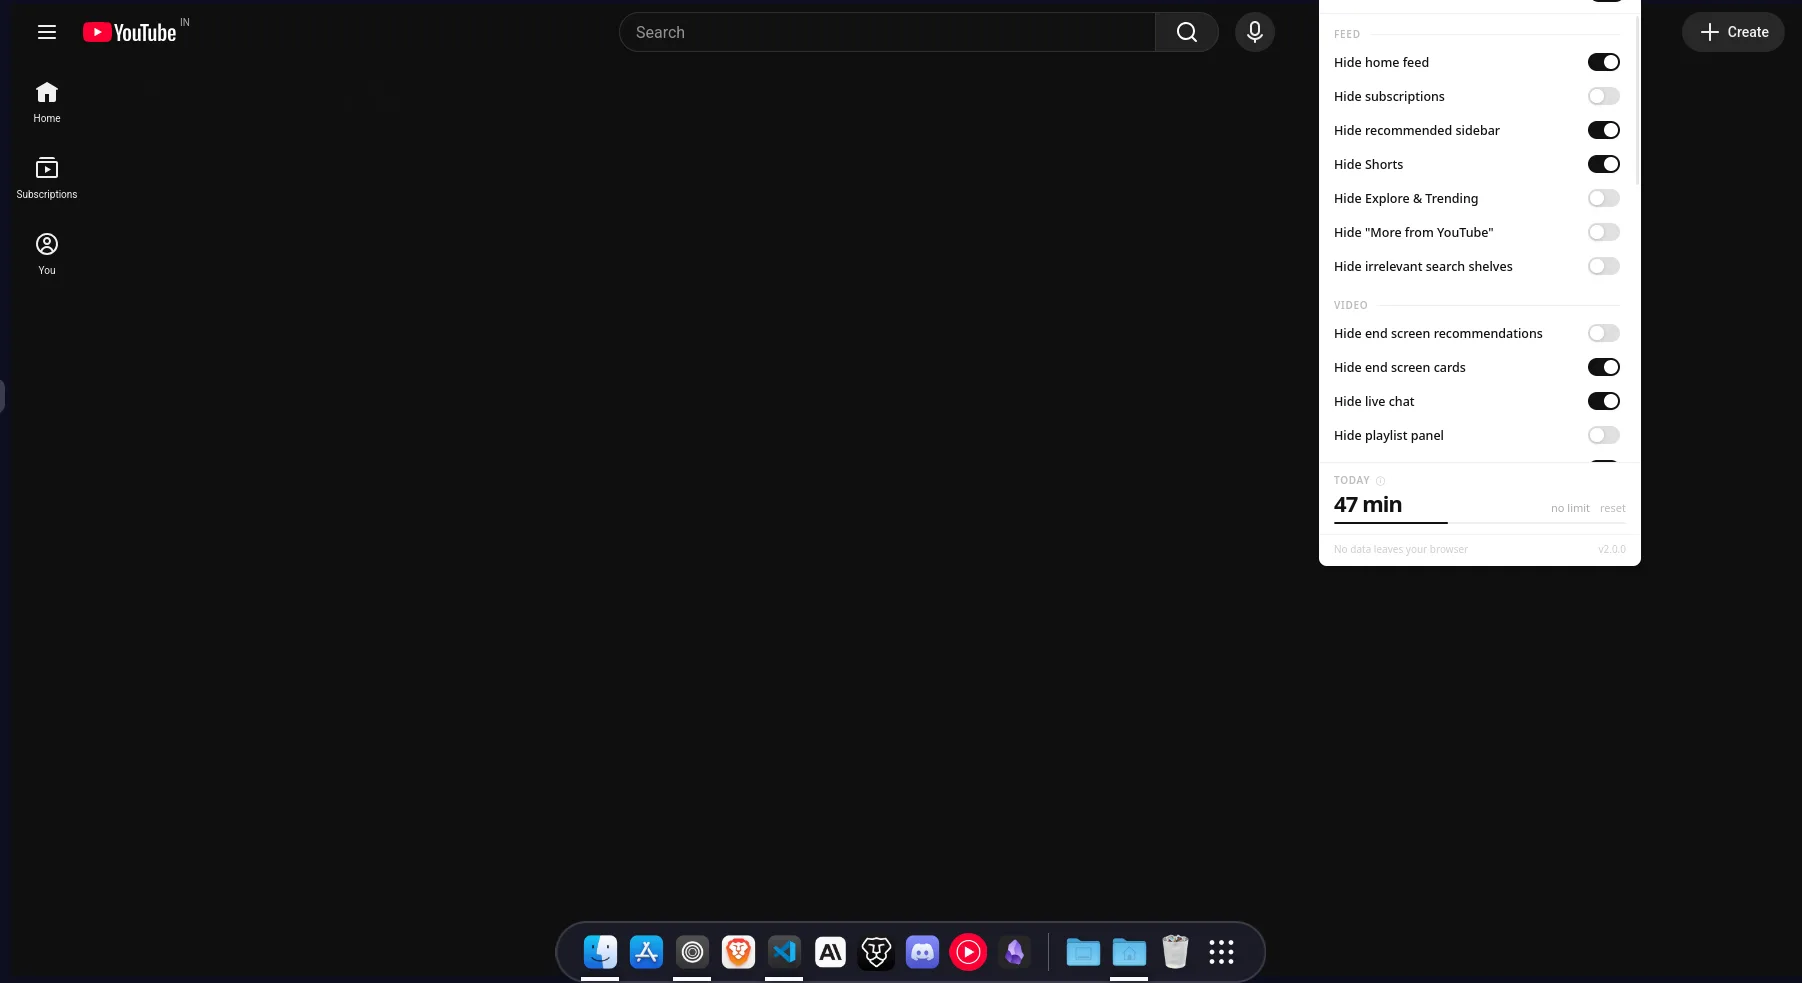Enable Hide Explore & Trending
1802x983 pixels.
point(1603,198)
